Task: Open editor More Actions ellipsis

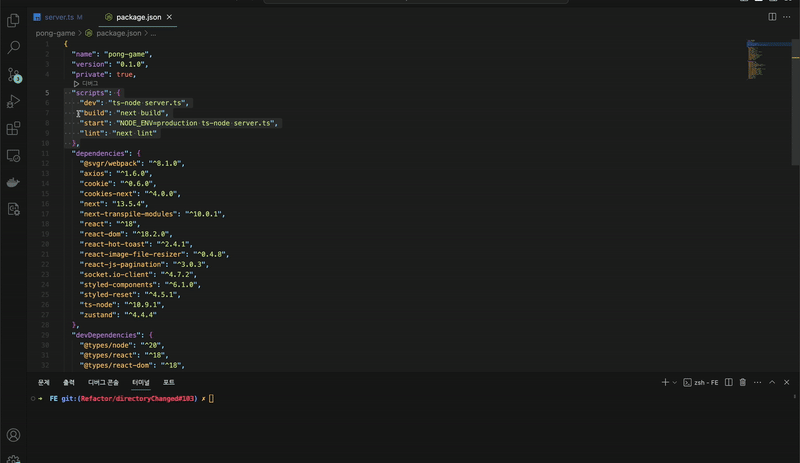Action: 787,17
